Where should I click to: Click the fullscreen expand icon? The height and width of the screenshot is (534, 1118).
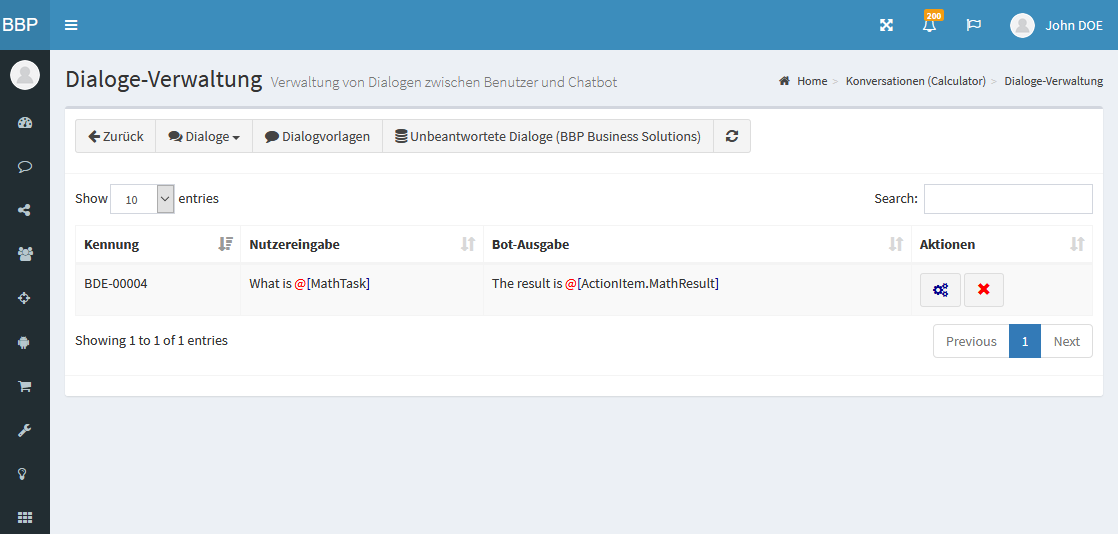point(886,25)
